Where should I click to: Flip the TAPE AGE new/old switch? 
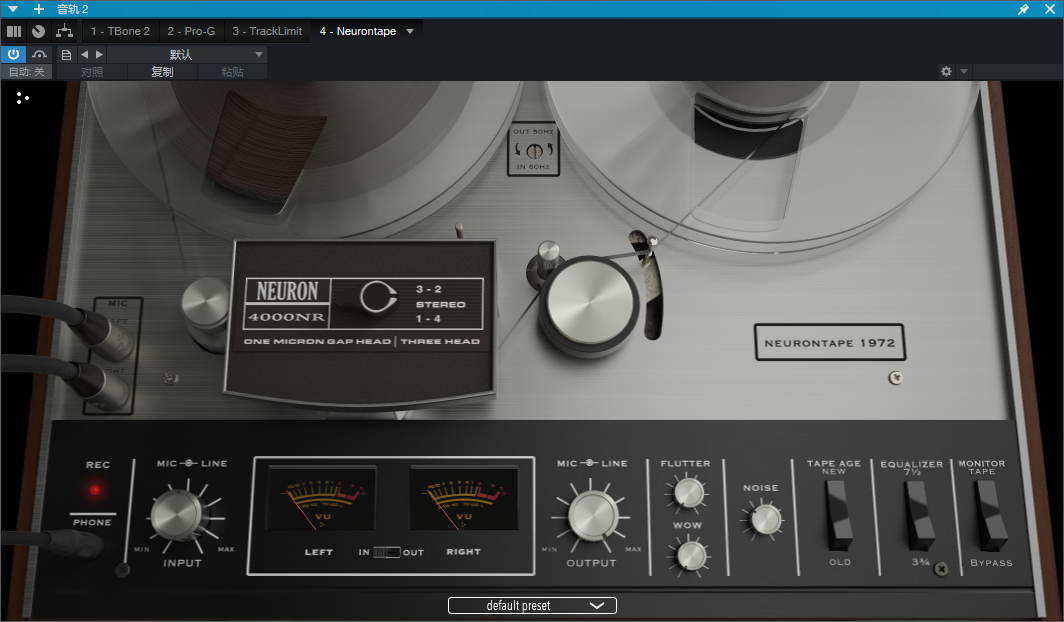tap(839, 516)
